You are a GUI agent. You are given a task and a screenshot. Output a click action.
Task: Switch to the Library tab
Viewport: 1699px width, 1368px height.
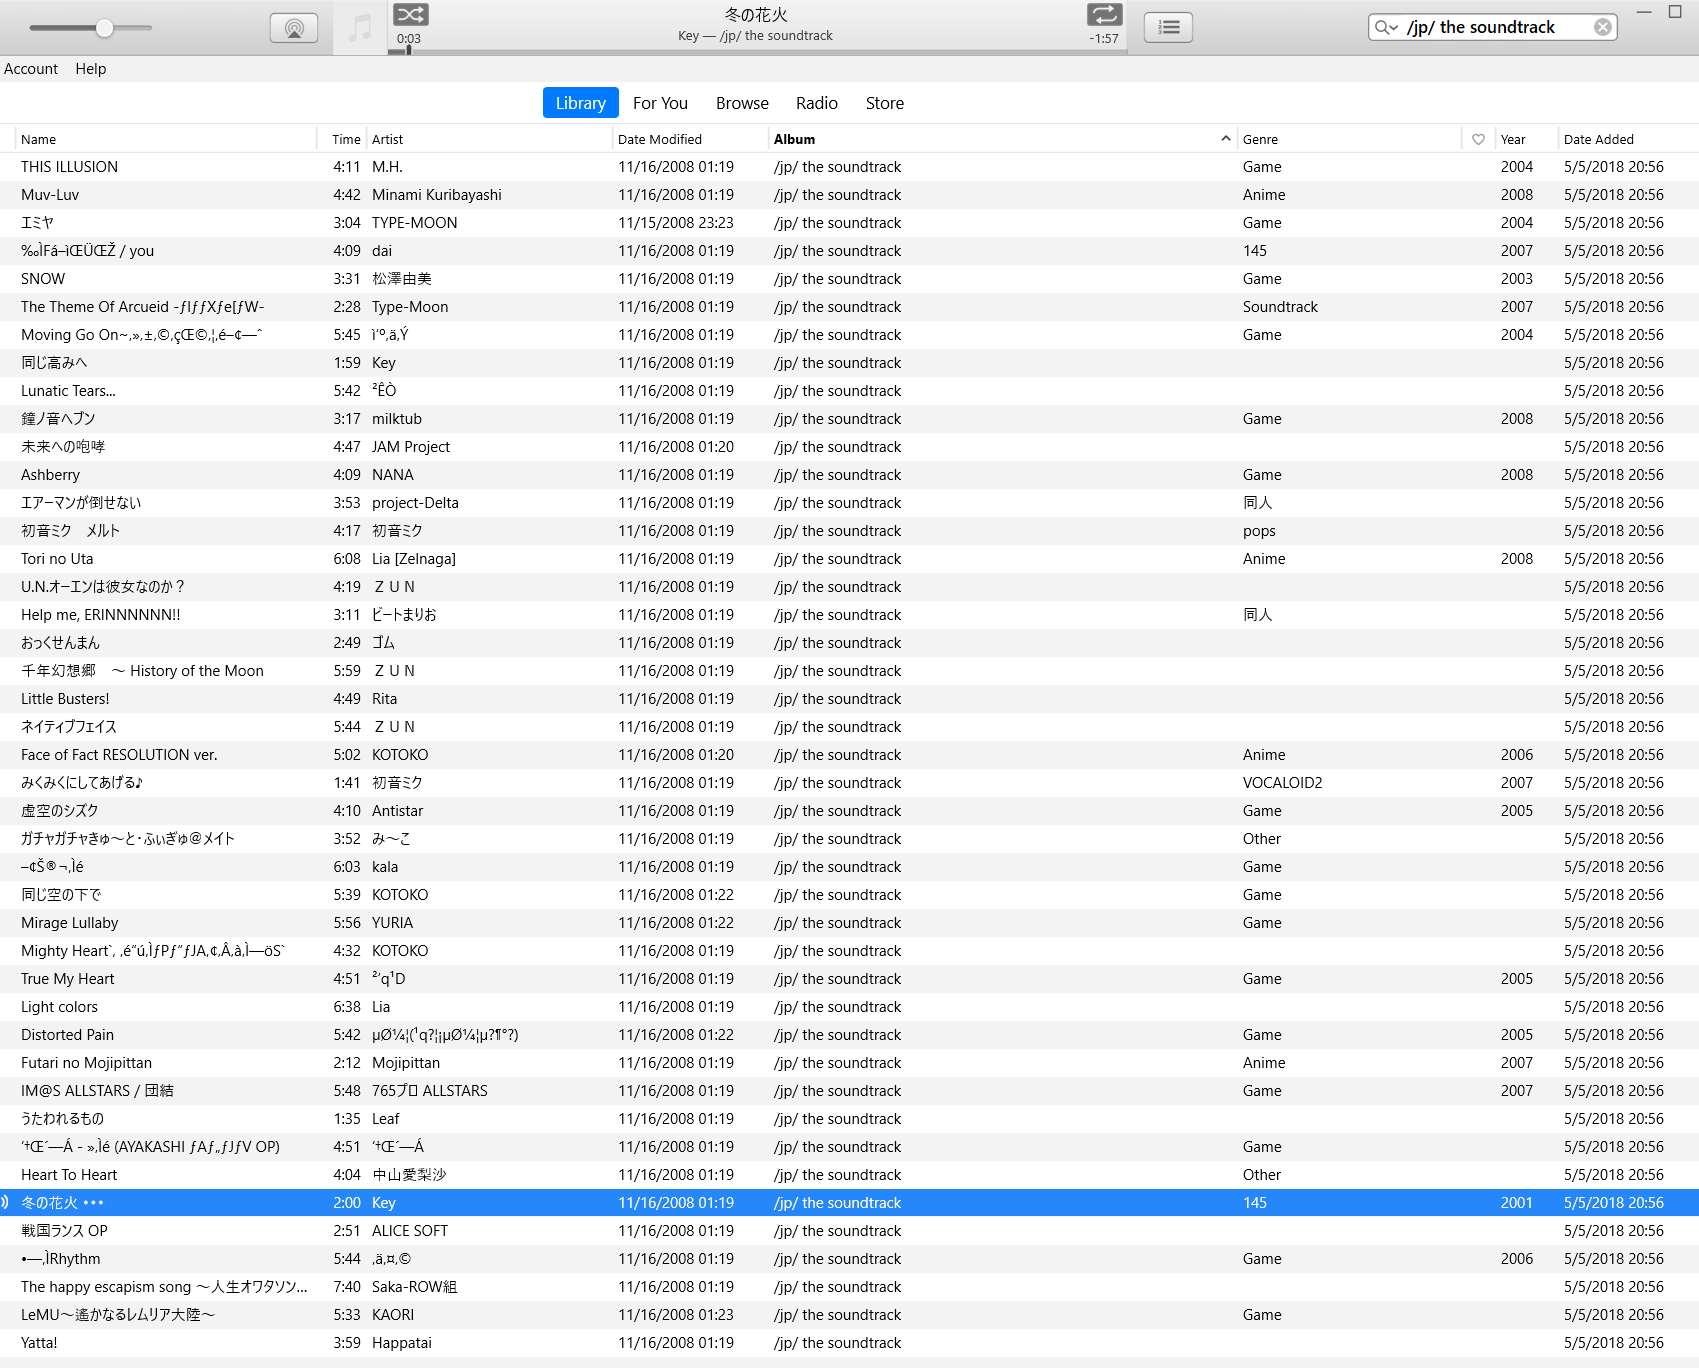click(580, 103)
